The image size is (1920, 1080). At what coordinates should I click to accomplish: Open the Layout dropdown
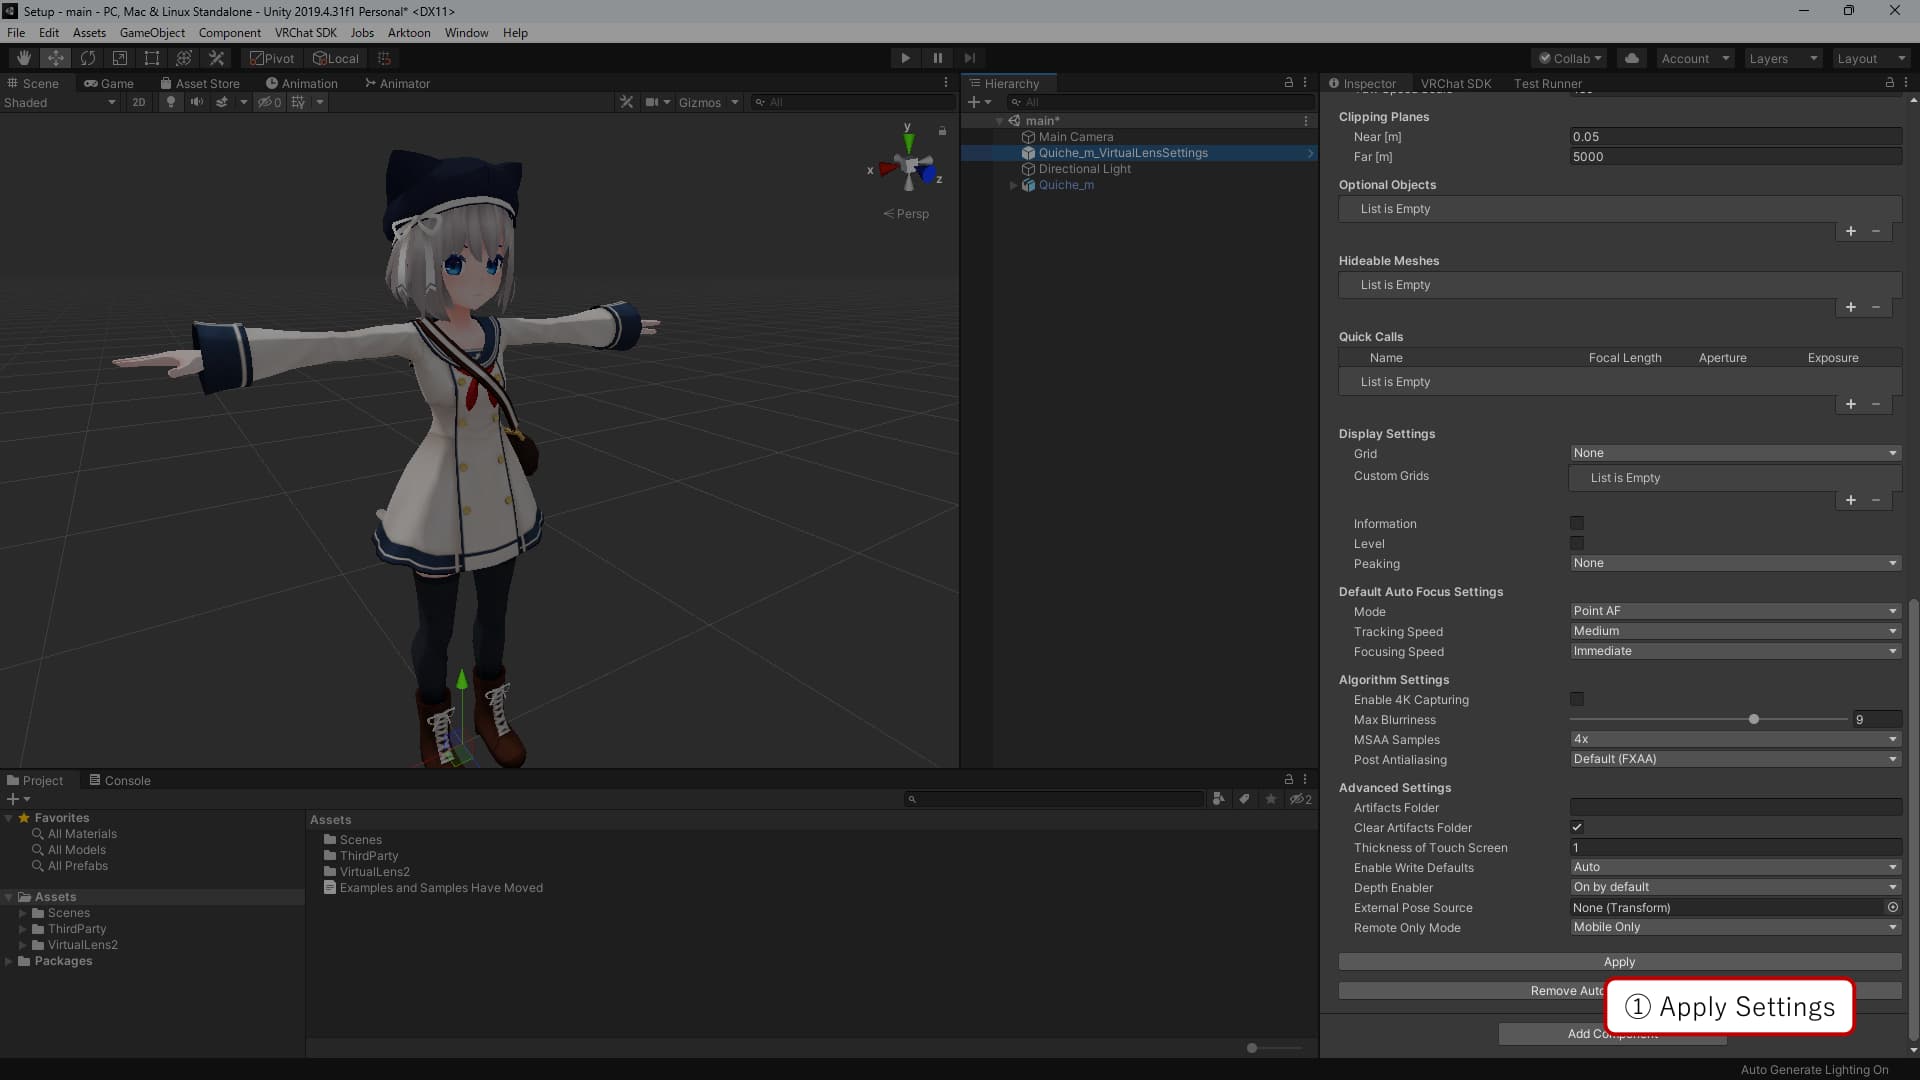pos(1871,58)
